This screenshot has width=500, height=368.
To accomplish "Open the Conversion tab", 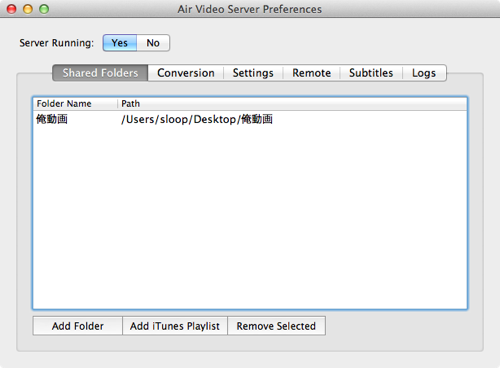I will (x=186, y=73).
